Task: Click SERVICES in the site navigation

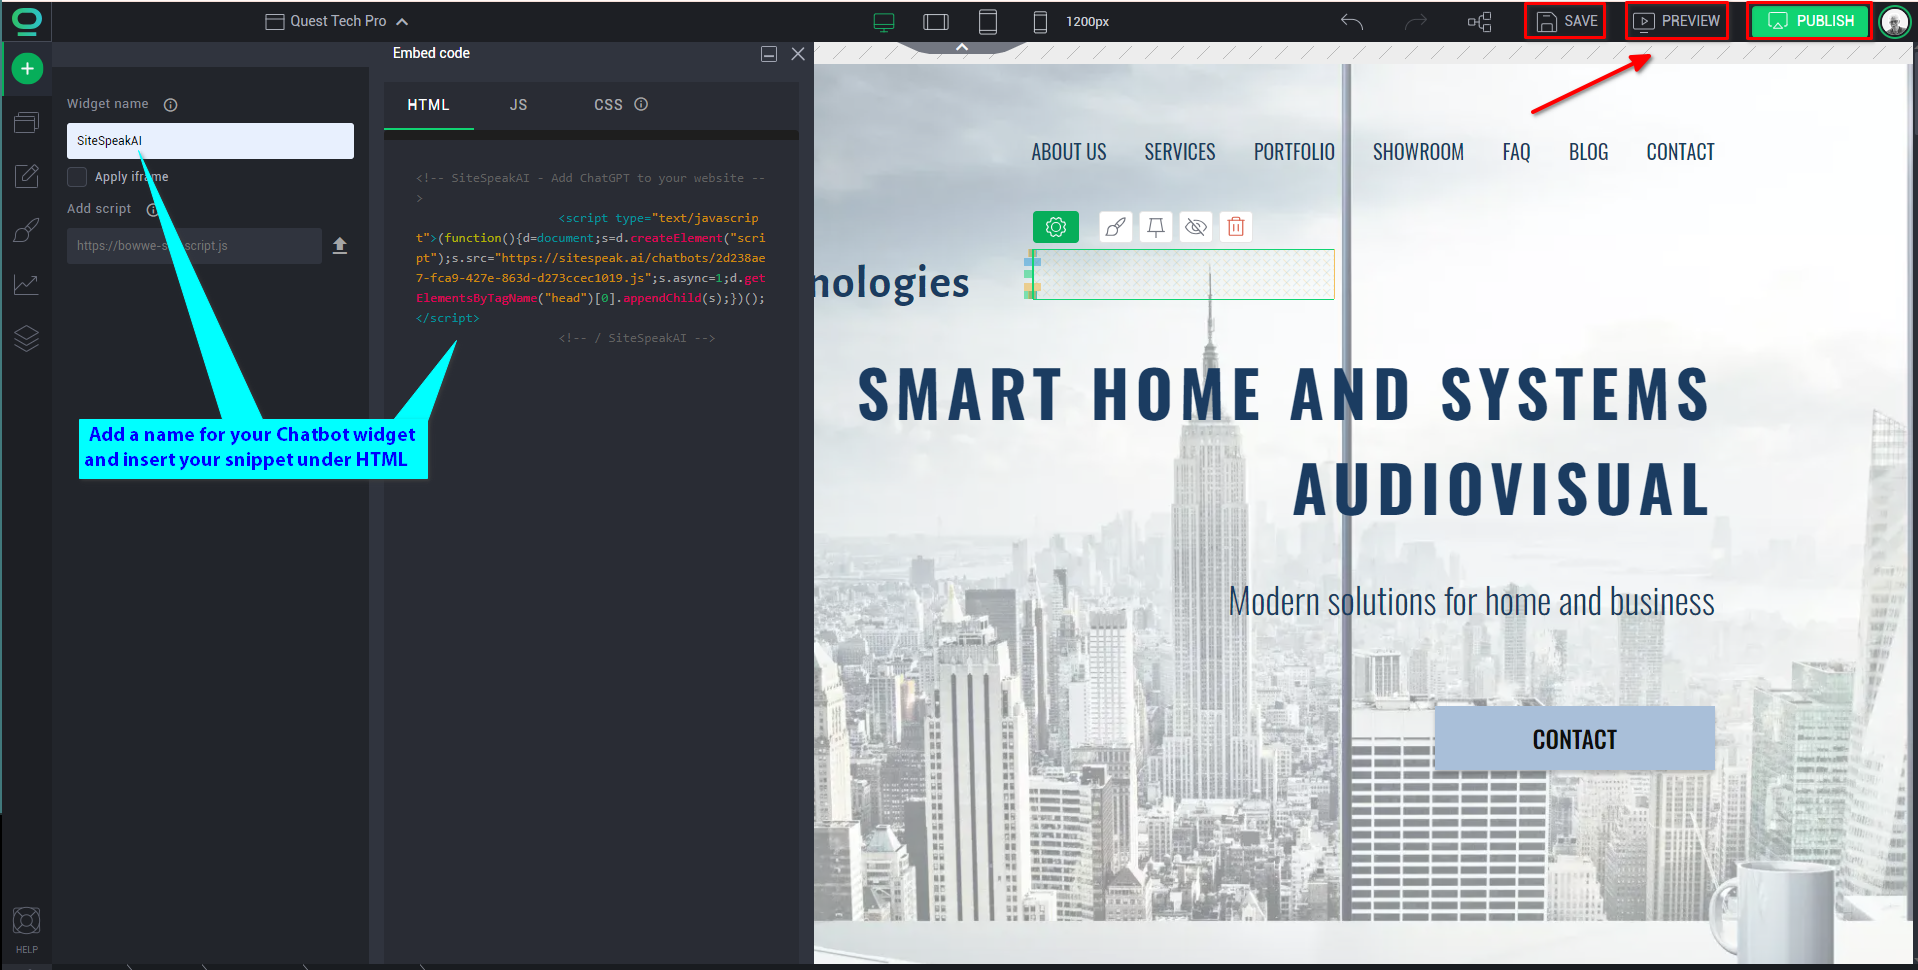Action: coord(1180,152)
